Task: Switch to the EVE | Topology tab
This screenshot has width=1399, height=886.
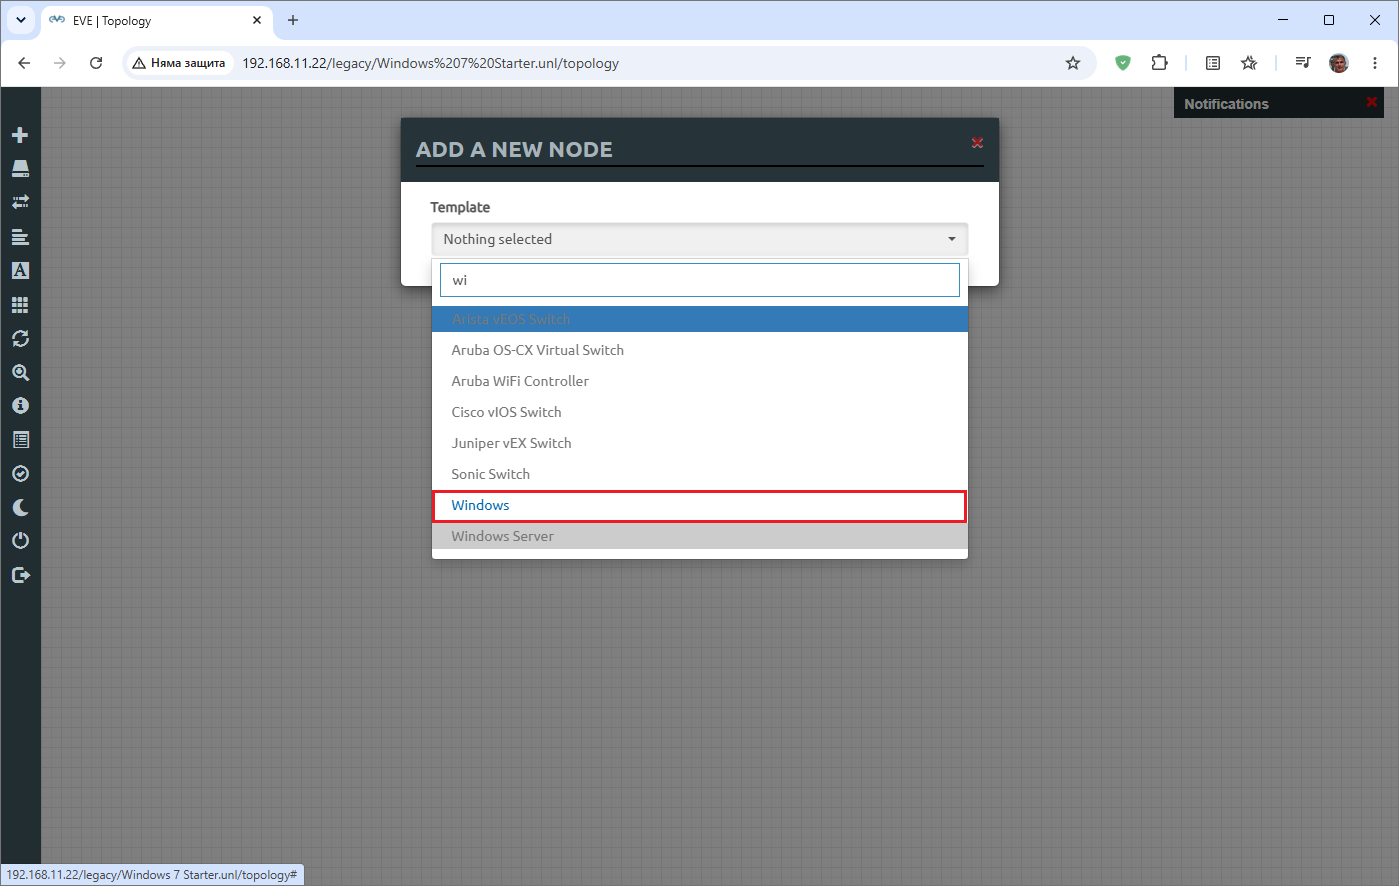Action: point(158,20)
